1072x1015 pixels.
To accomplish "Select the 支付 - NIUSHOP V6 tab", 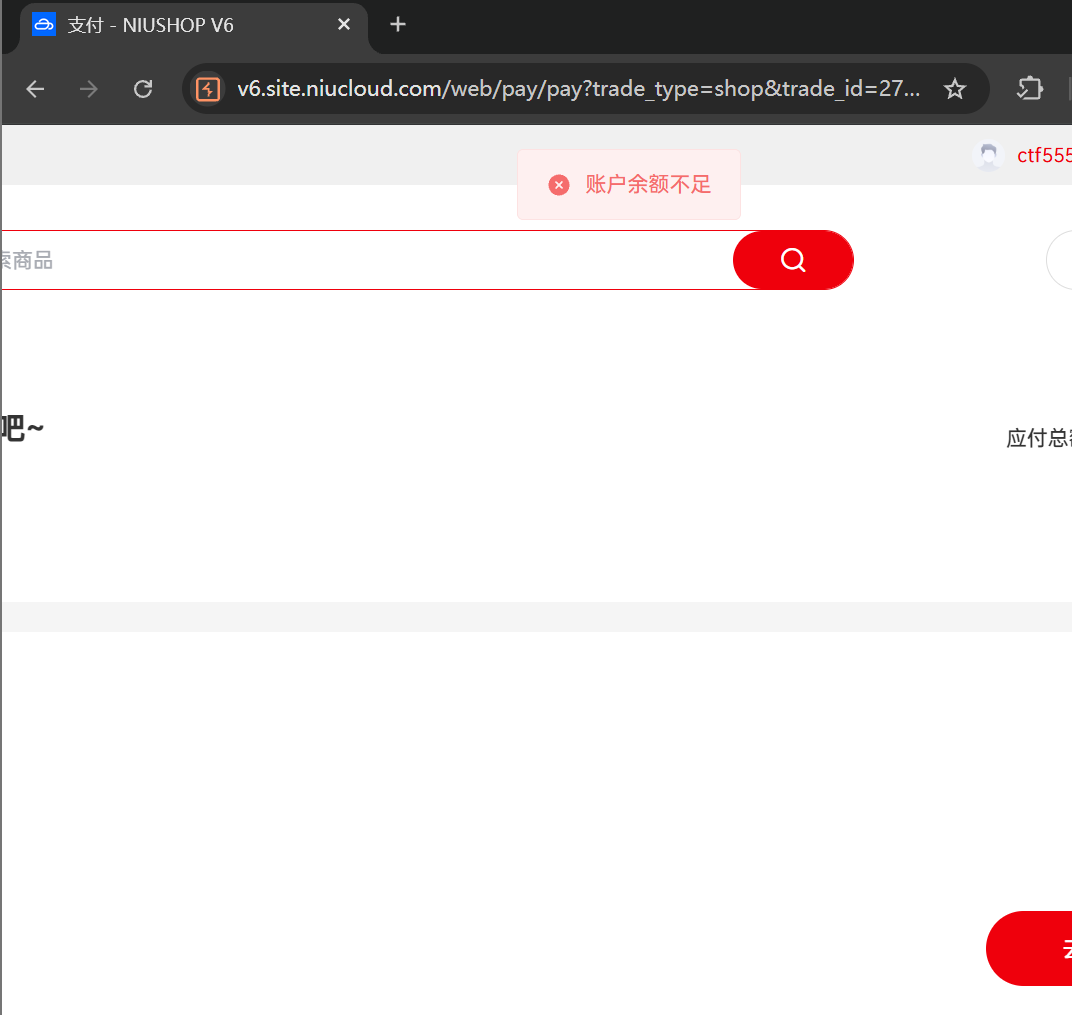I will click(x=193, y=26).
